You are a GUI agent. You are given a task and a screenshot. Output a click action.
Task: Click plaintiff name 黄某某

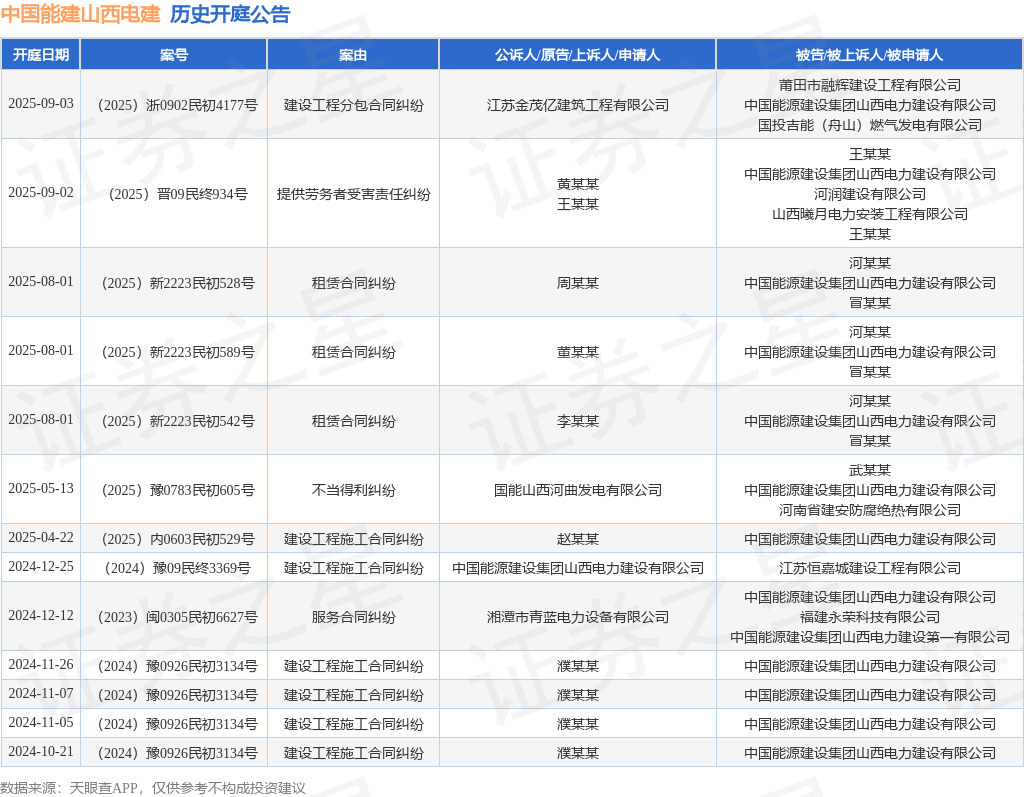(578, 184)
